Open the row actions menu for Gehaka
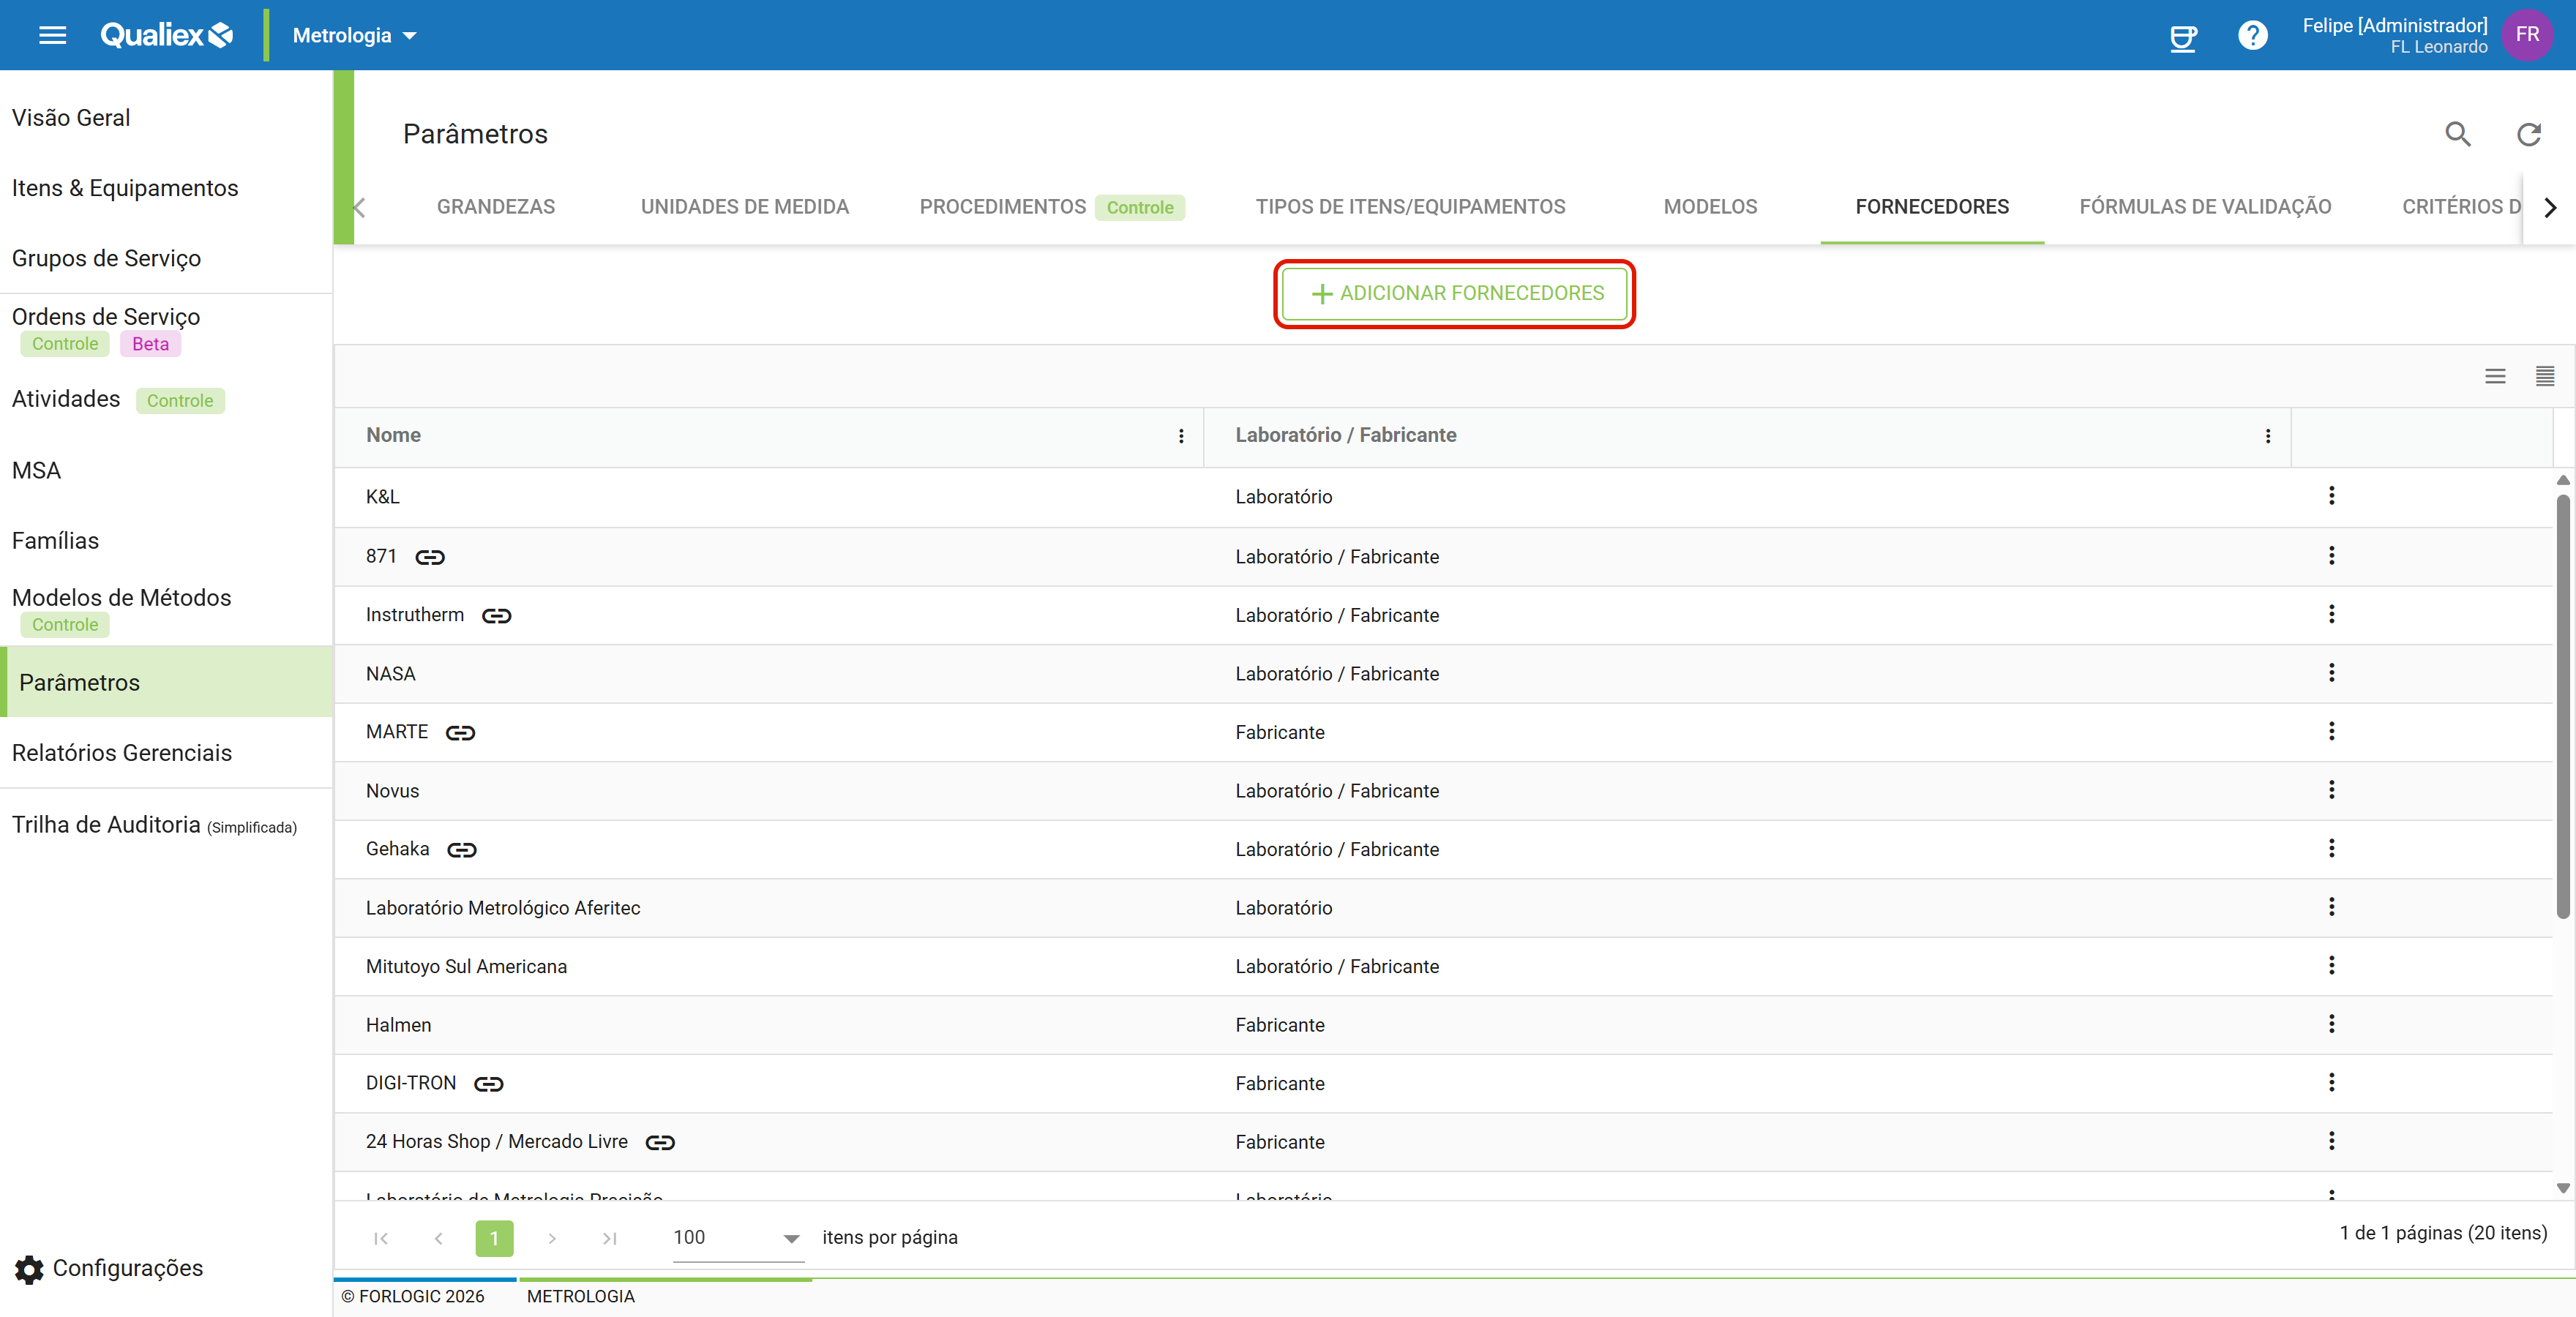 (2331, 849)
